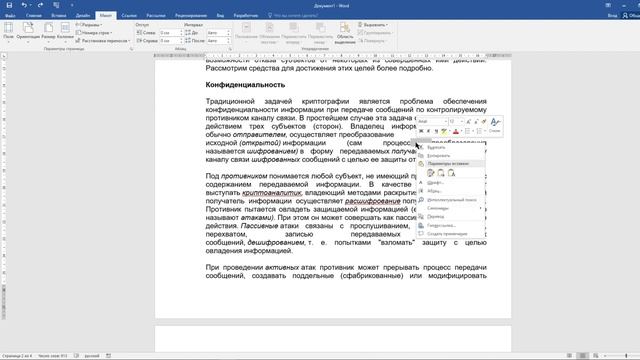Choose Гиперссылка... (Hyperlink) in context menu
This screenshot has height=360, width=640.
point(451,225)
